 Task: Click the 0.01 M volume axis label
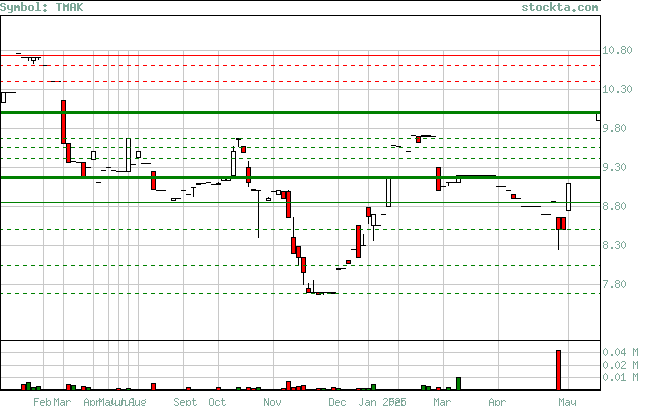pos(620,378)
